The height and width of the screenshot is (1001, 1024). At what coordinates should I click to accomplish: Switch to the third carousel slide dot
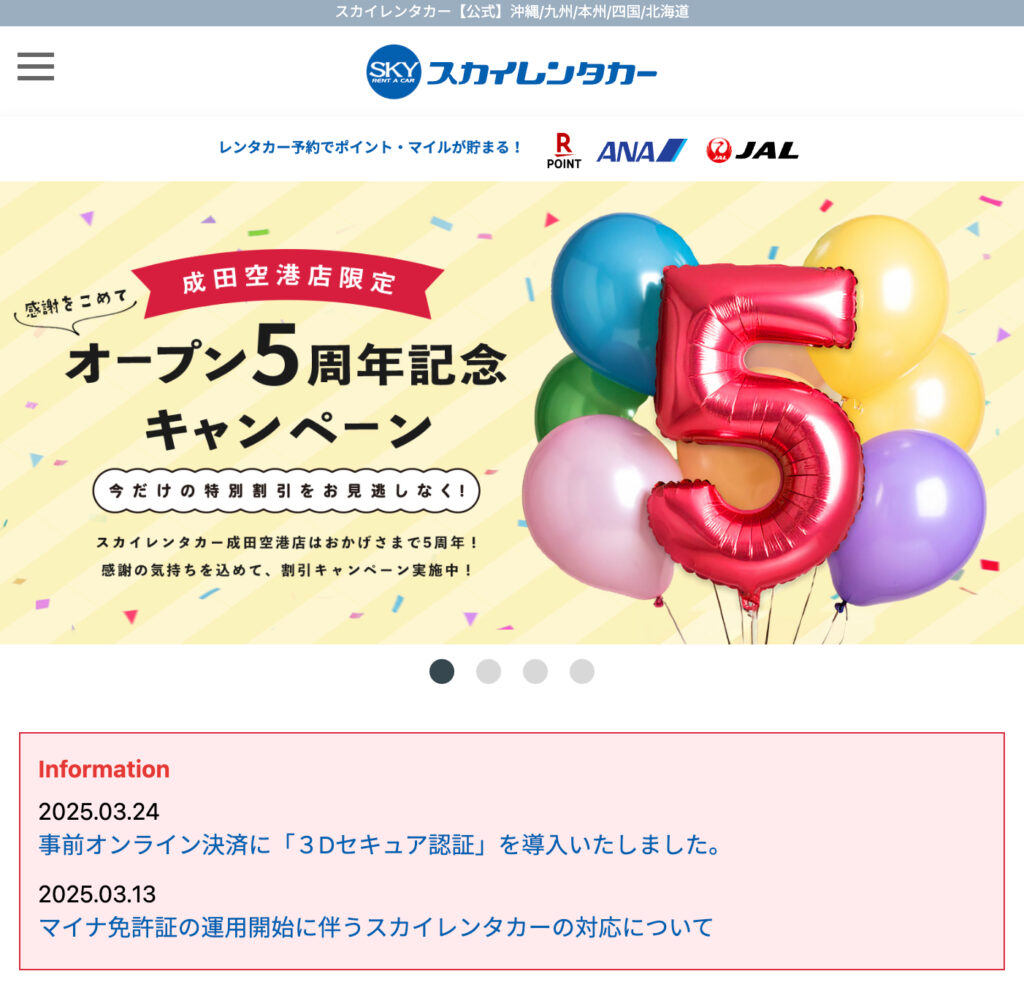536,671
